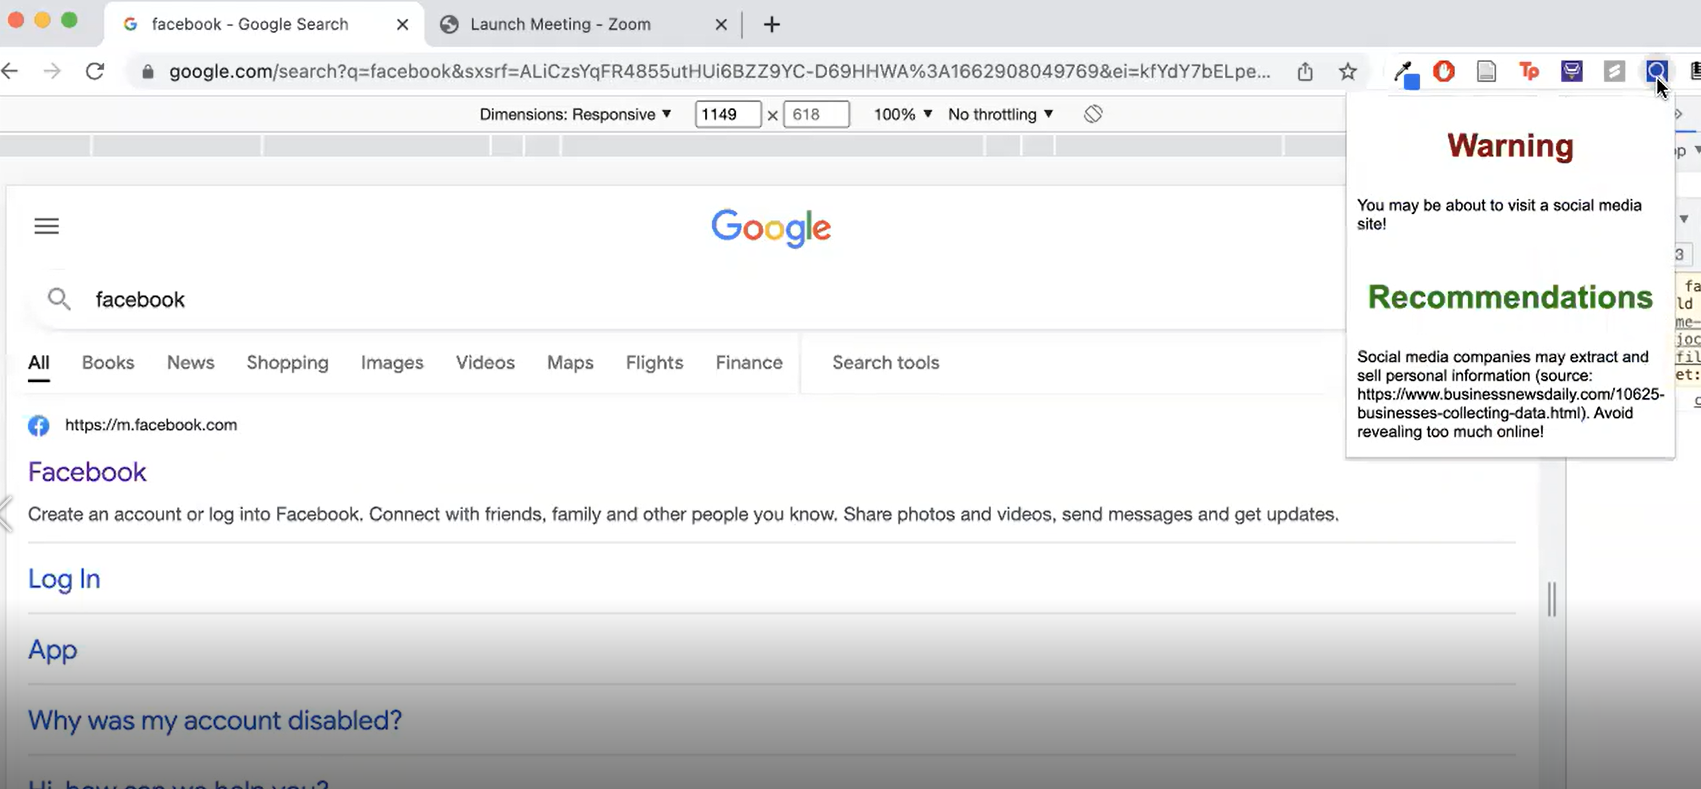Click the viewport resize handle on right edge
1701x789 pixels.
[1552, 599]
